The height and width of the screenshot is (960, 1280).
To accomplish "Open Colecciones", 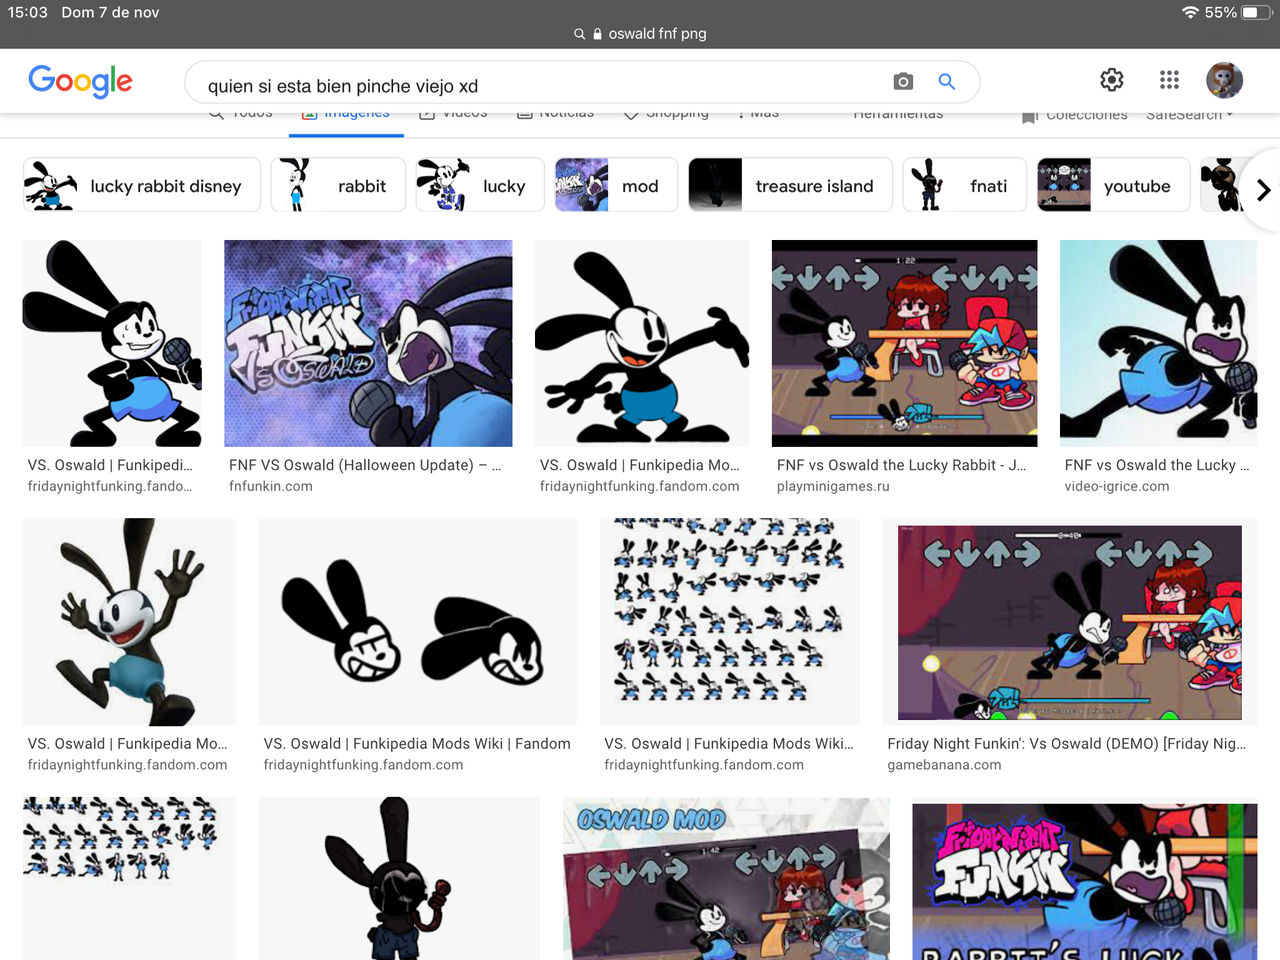I will click(x=1075, y=115).
